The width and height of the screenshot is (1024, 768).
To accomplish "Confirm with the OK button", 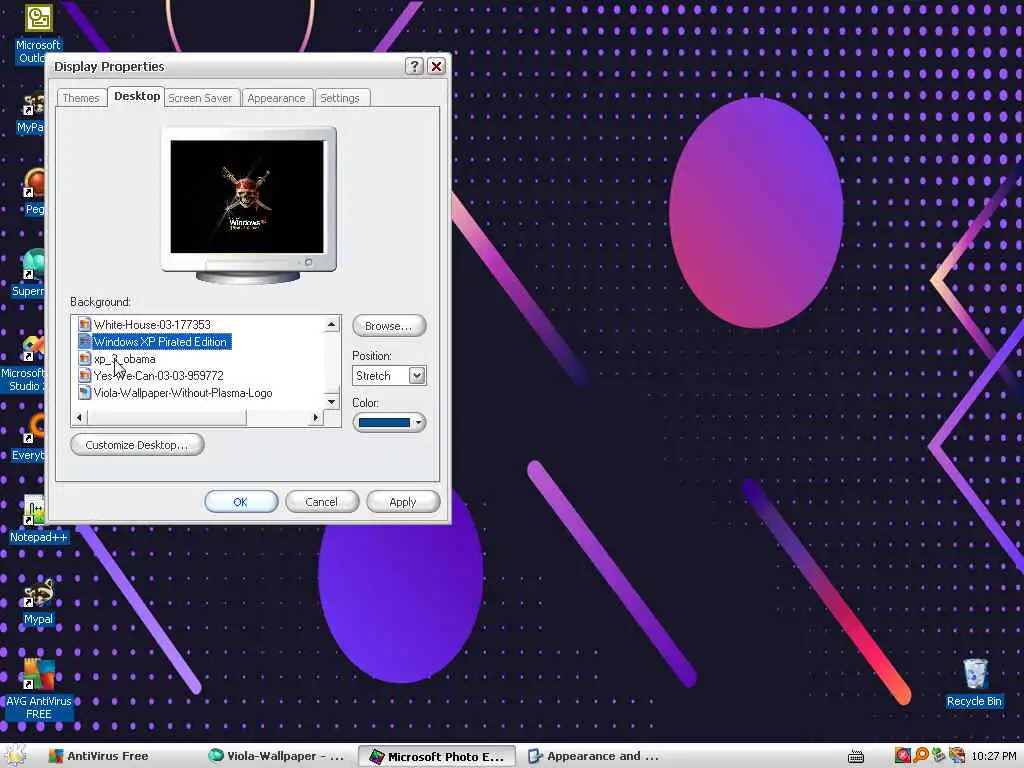I will click(241, 502).
